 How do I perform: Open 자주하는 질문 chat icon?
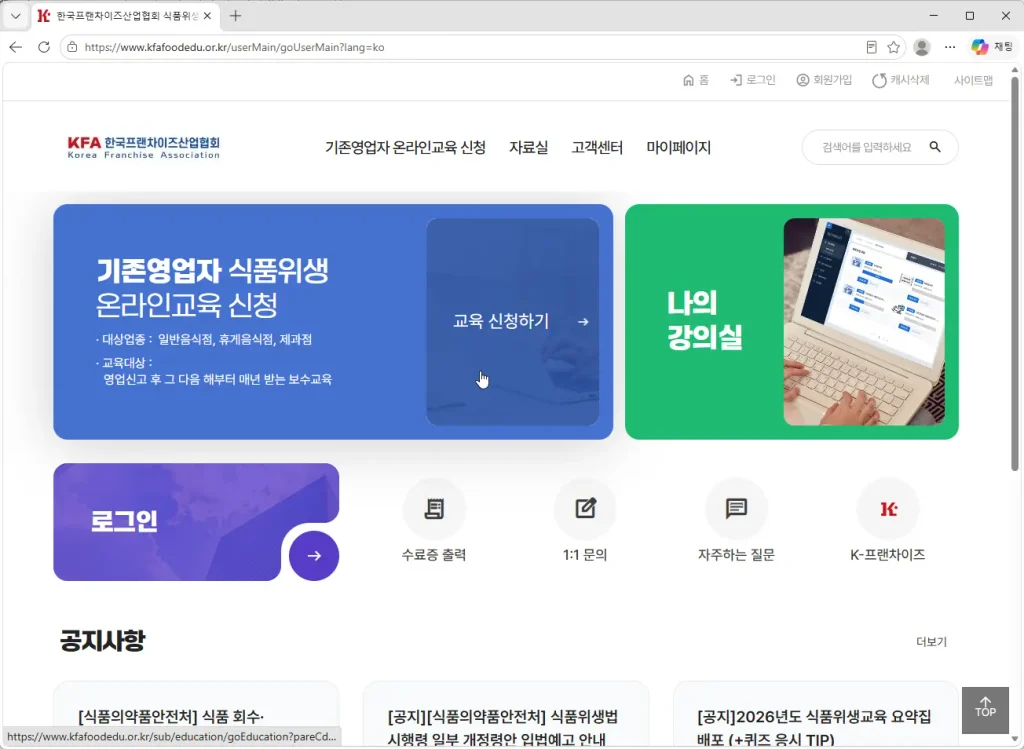click(x=736, y=508)
